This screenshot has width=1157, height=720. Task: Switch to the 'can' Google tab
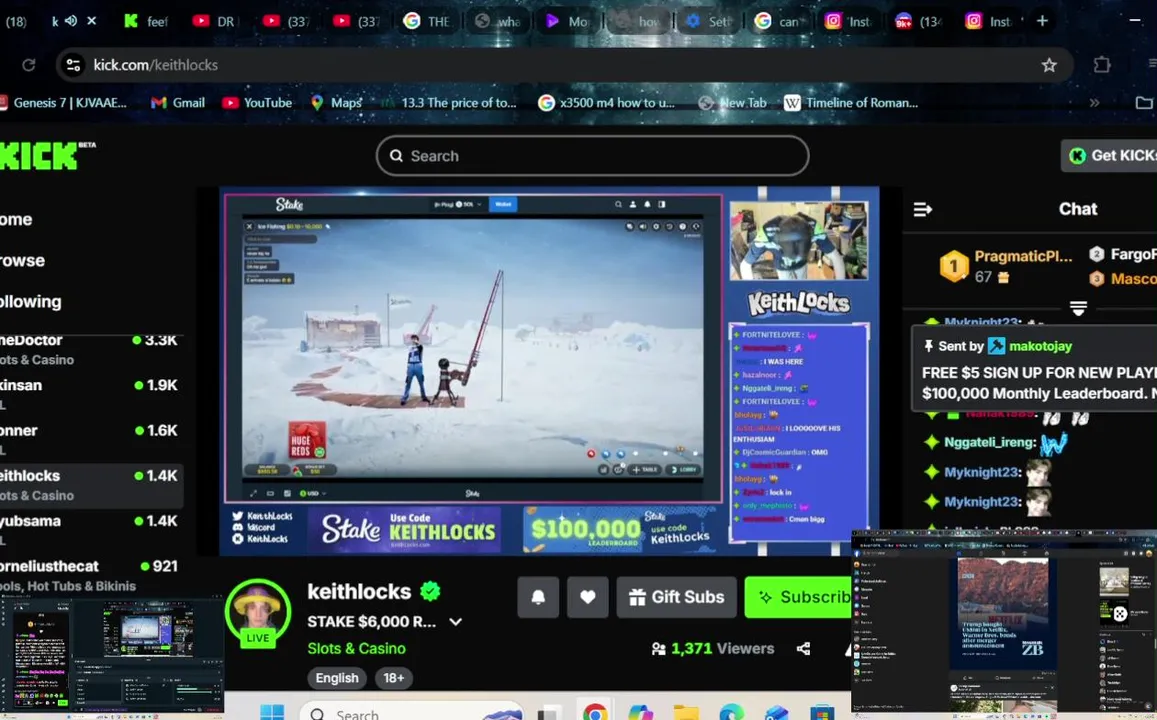click(x=778, y=21)
